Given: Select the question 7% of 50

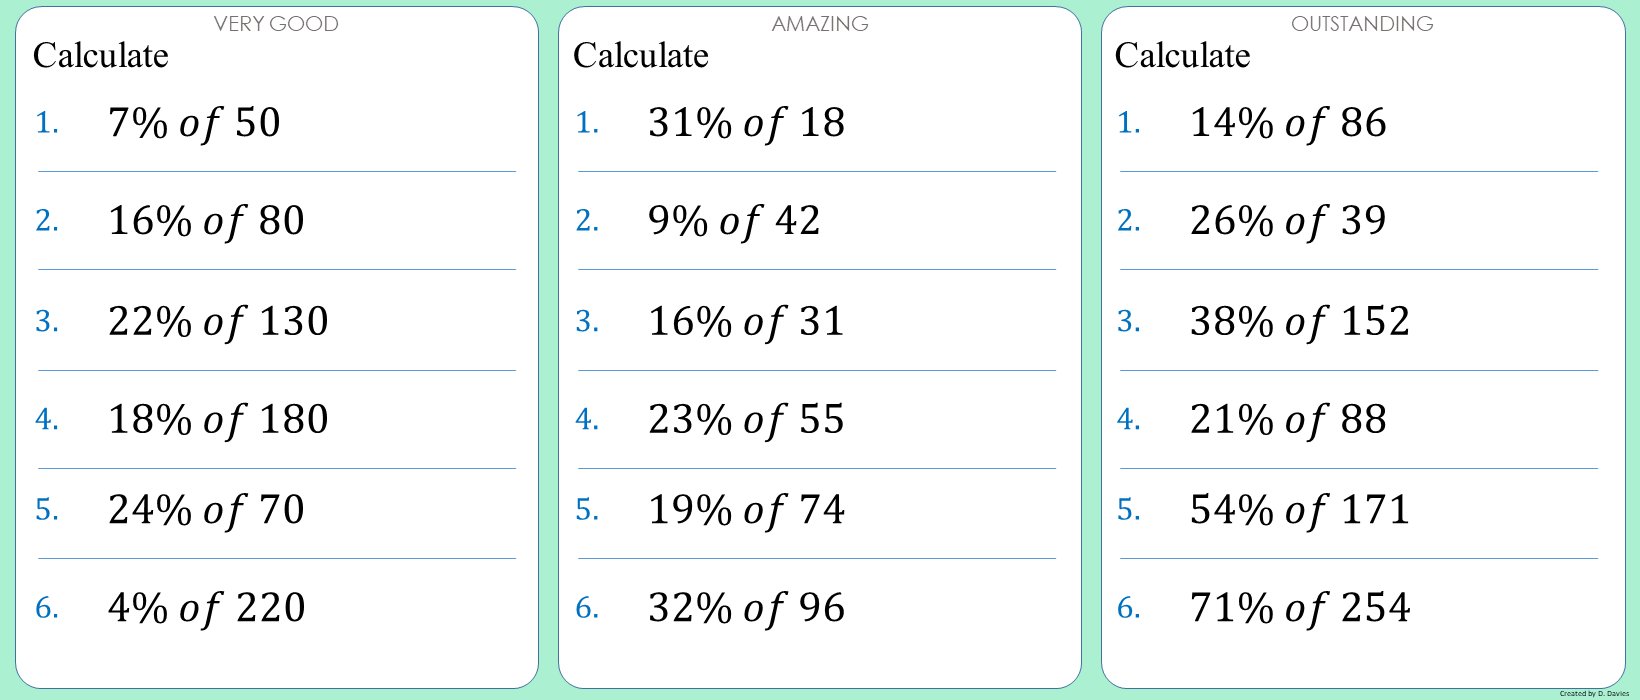Looking at the screenshot, I should pyautogui.click(x=194, y=123).
